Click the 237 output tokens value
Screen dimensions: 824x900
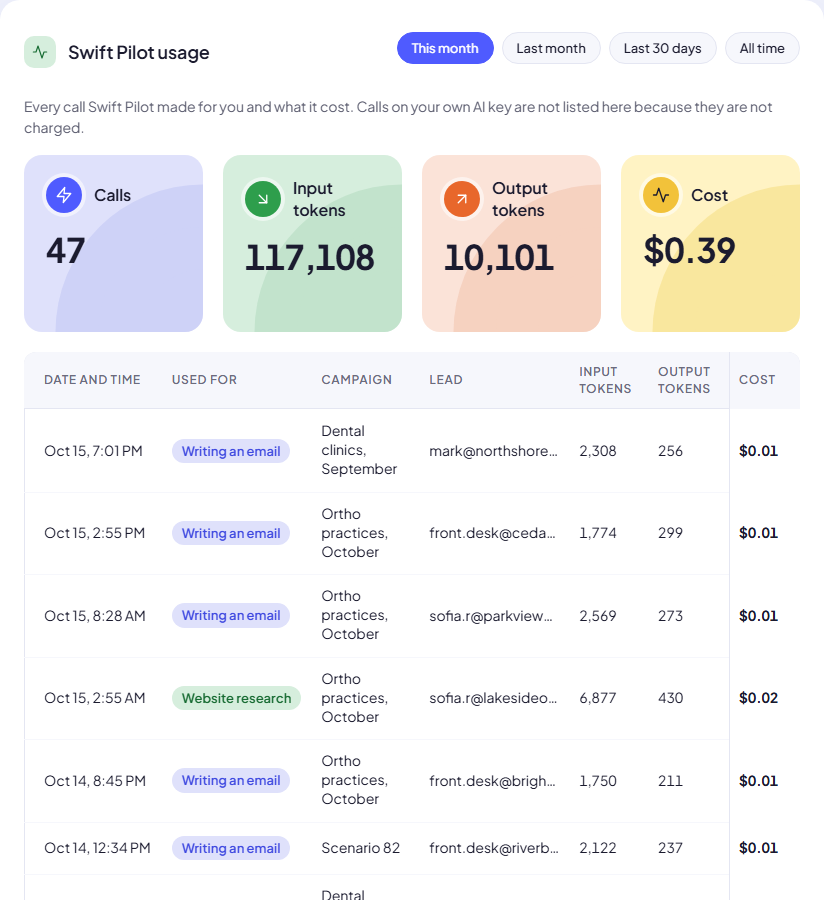[670, 848]
